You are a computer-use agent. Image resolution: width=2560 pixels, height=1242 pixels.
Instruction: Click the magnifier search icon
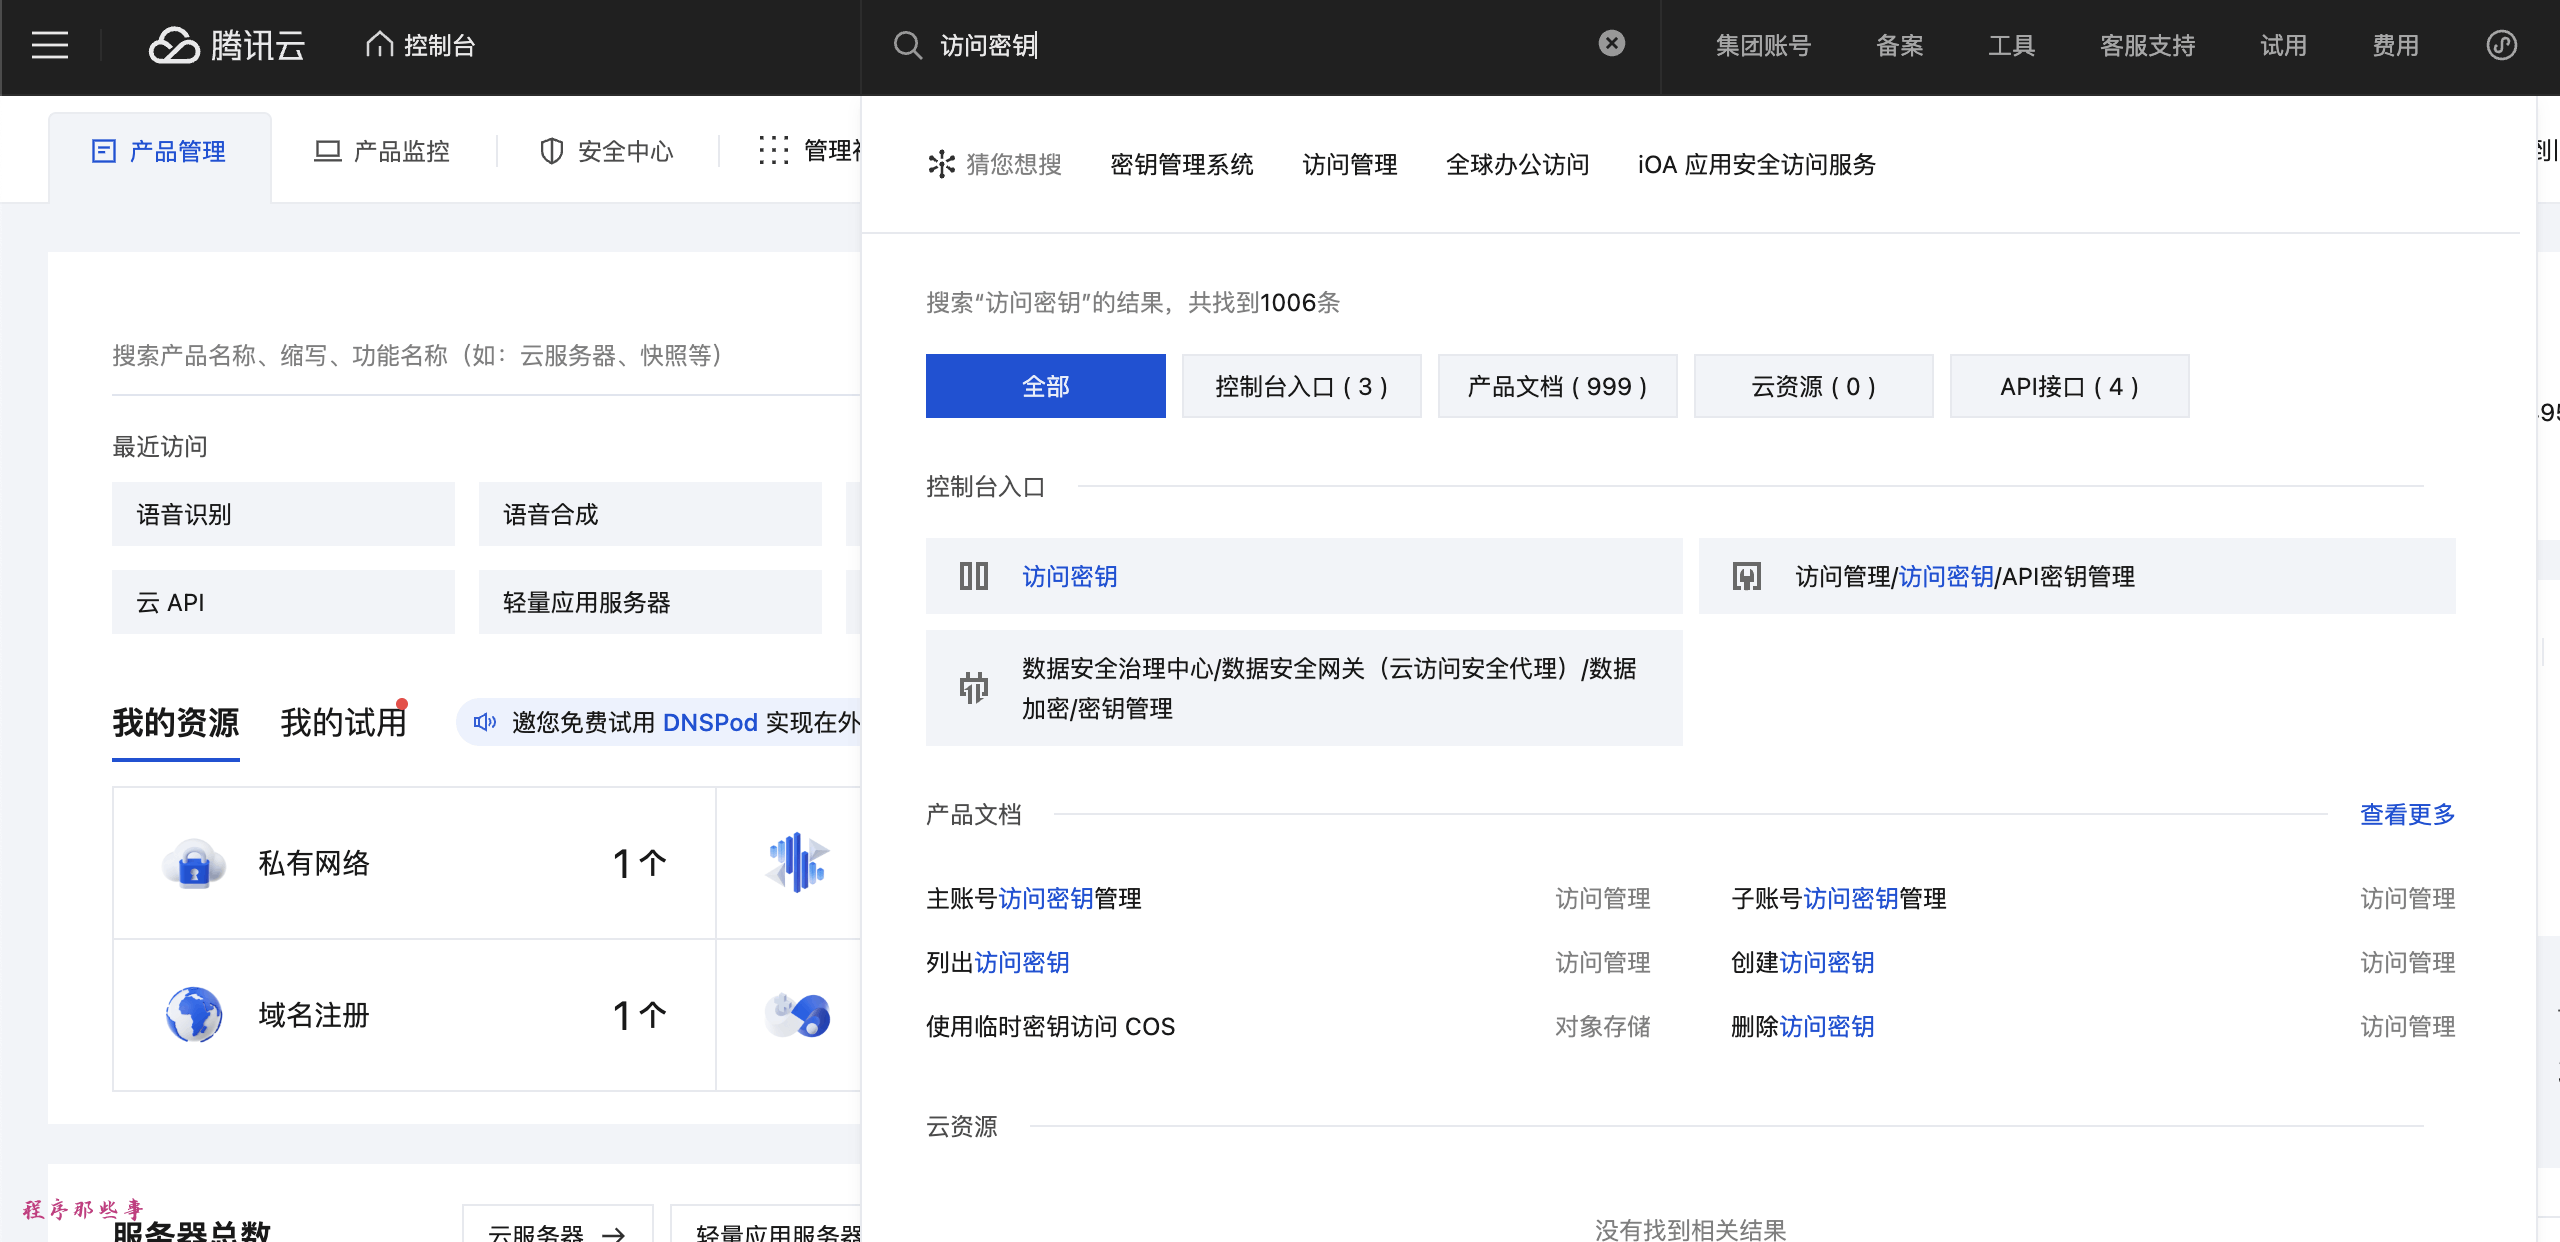click(x=907, y=45)
